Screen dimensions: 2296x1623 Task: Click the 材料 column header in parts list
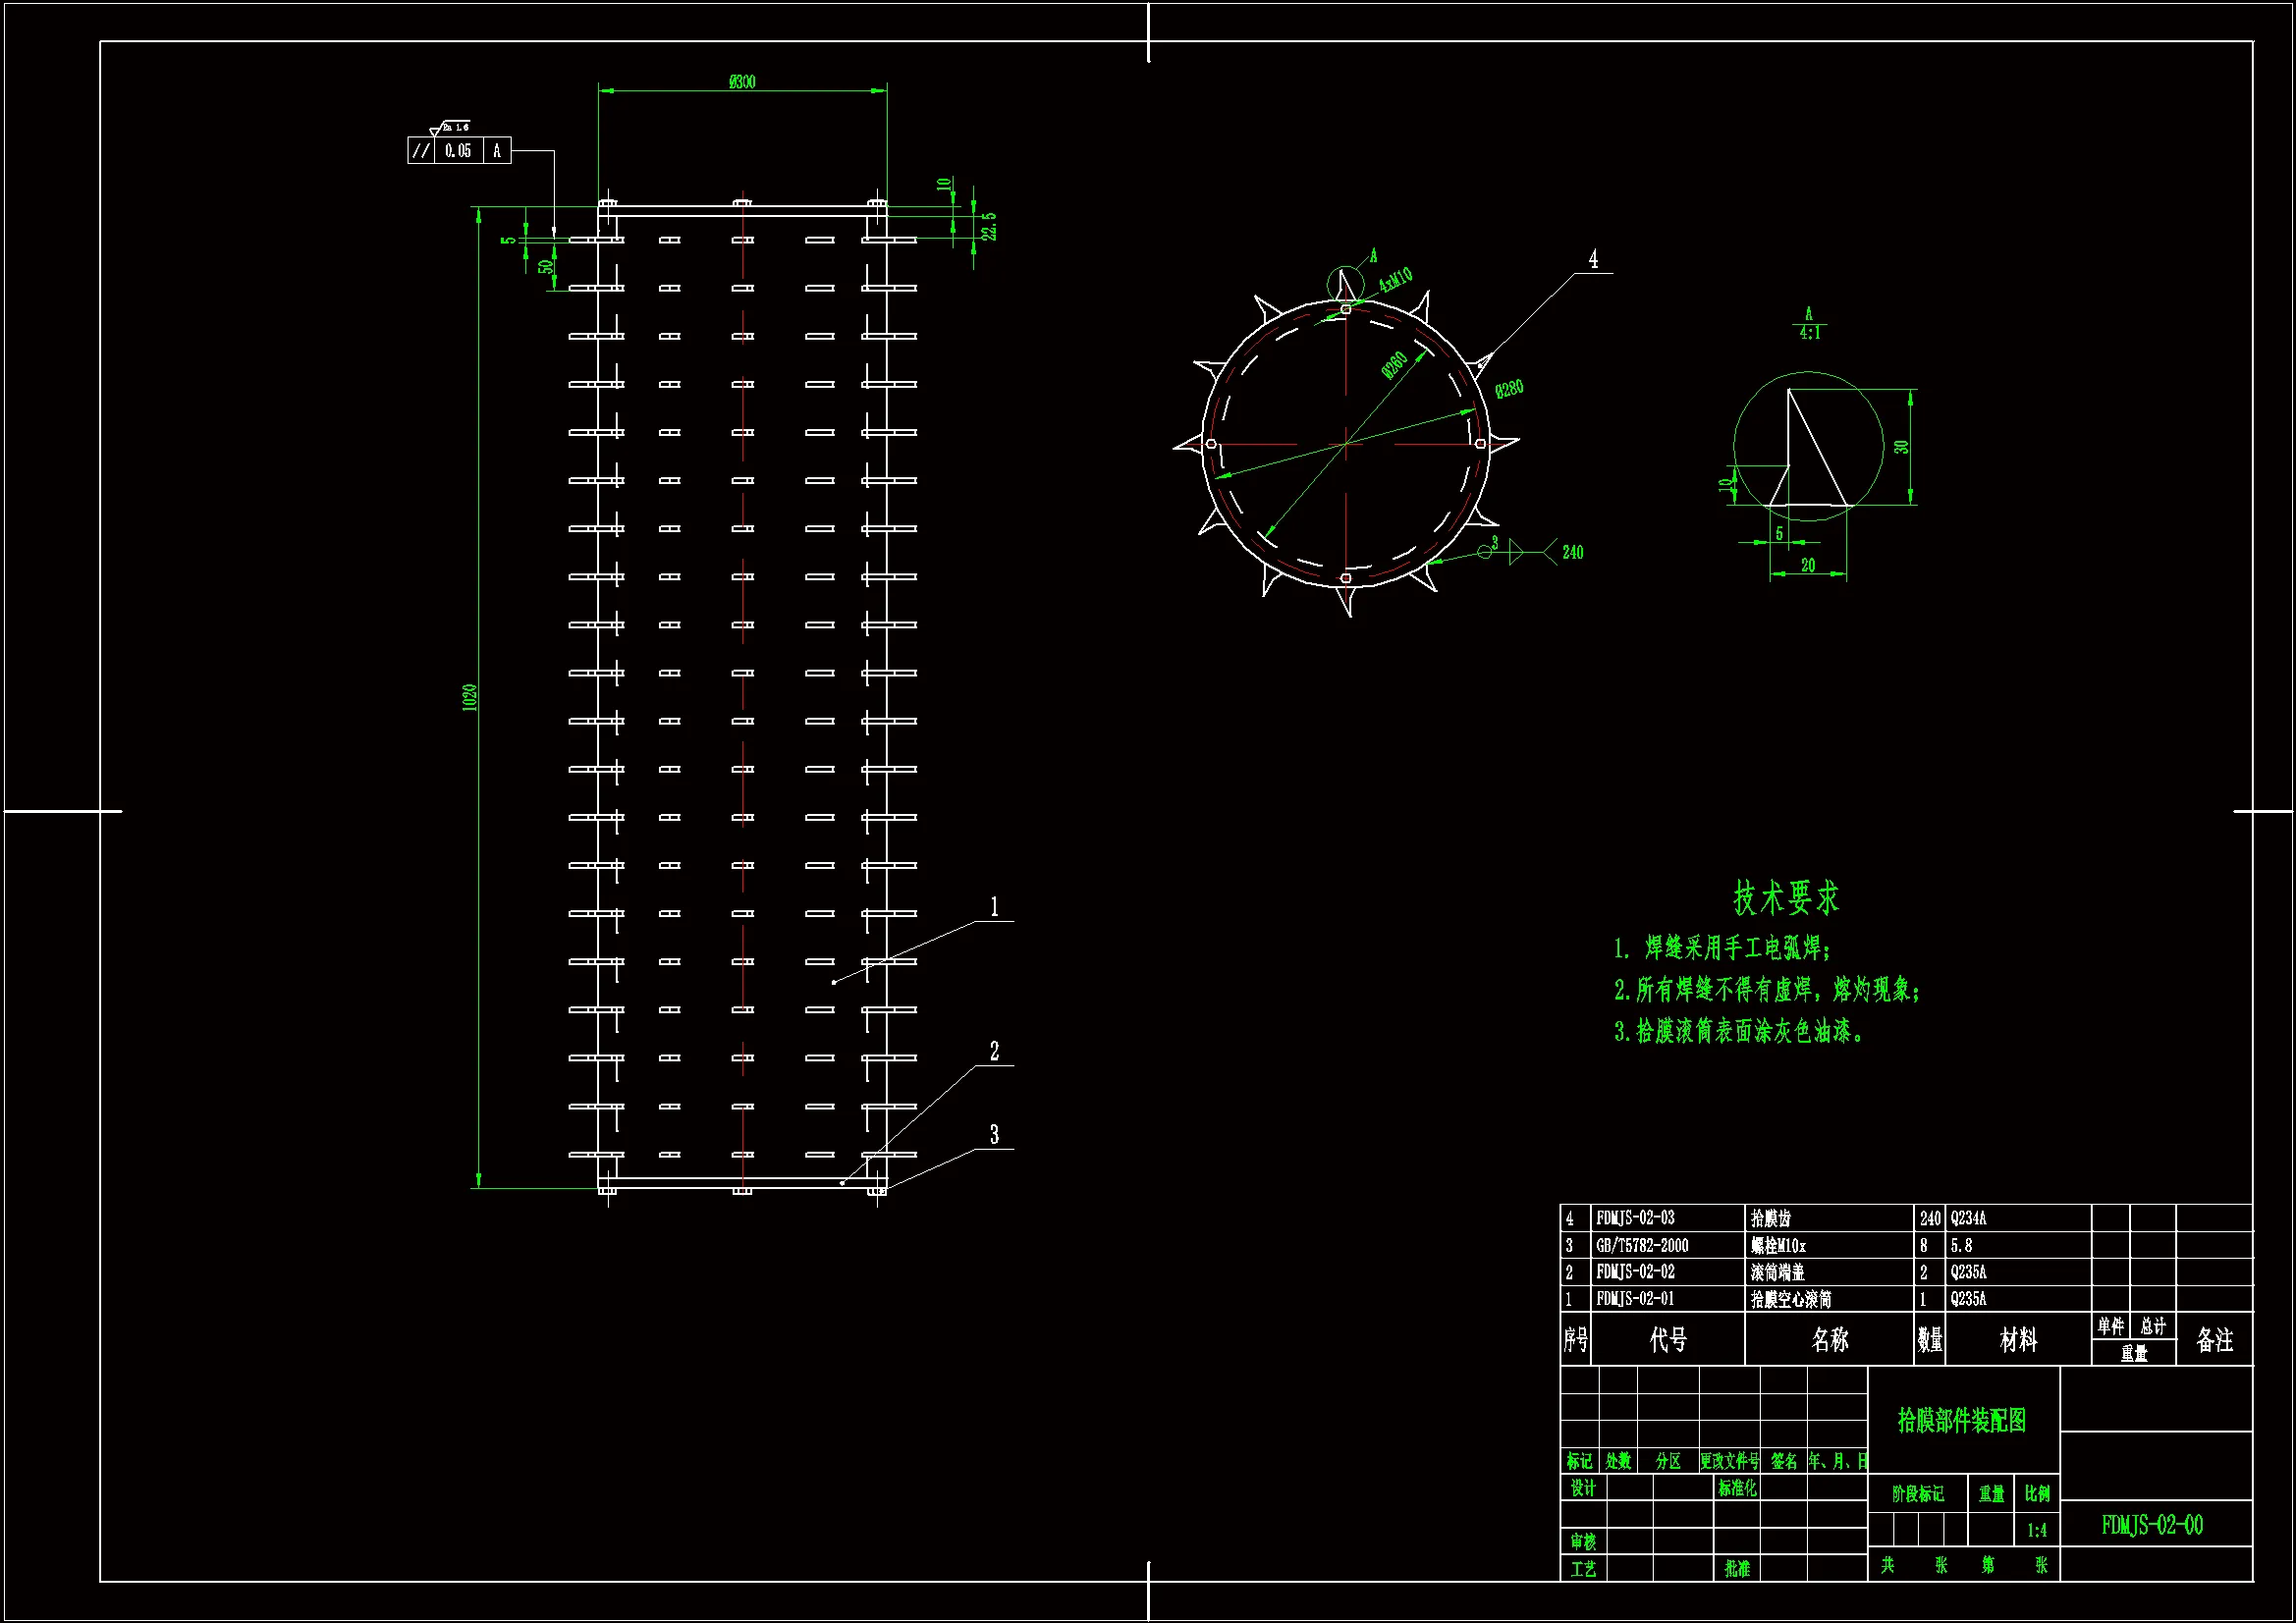(2017, 1340)
